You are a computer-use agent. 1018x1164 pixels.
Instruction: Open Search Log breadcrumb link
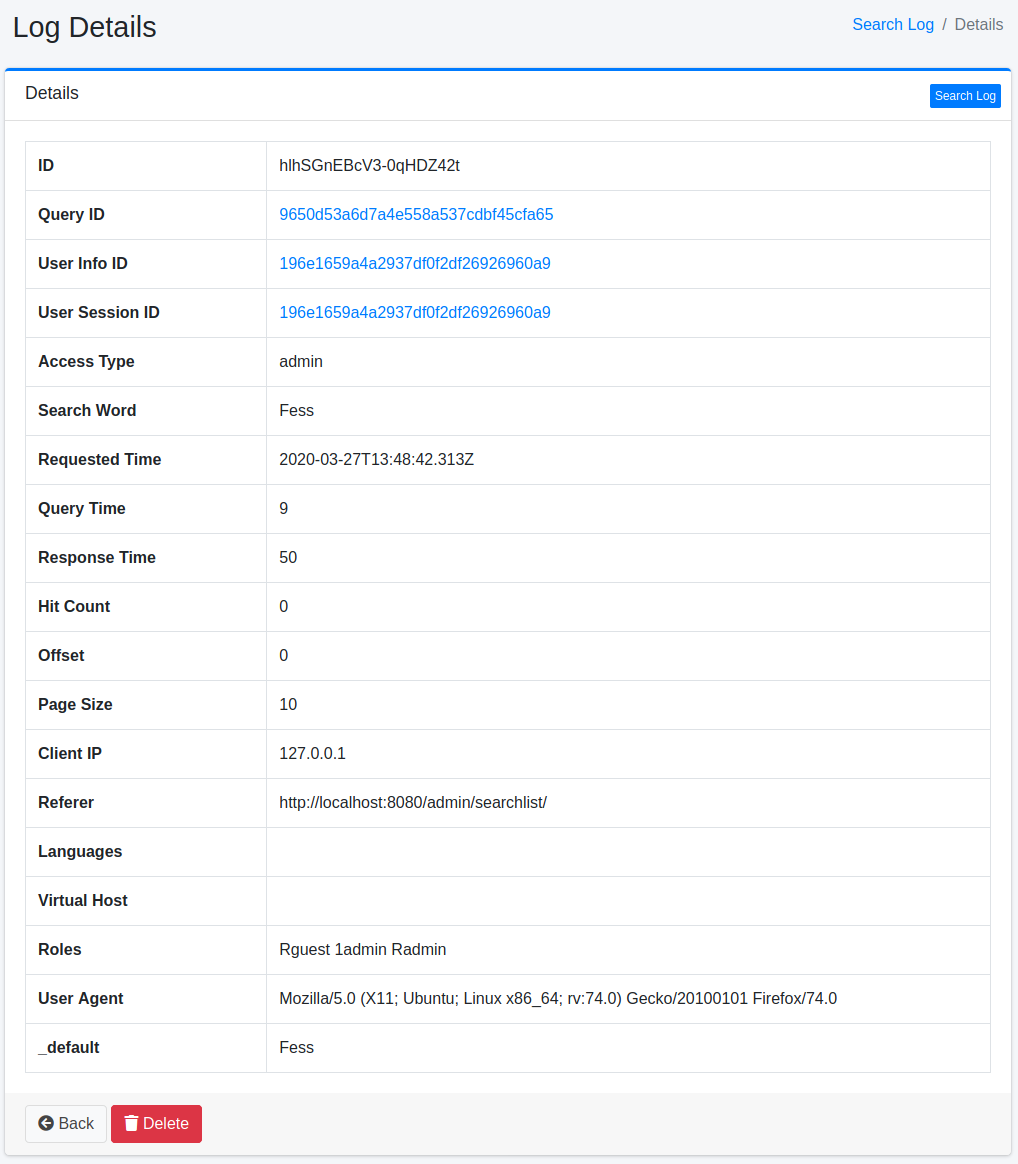pos(892,25)
